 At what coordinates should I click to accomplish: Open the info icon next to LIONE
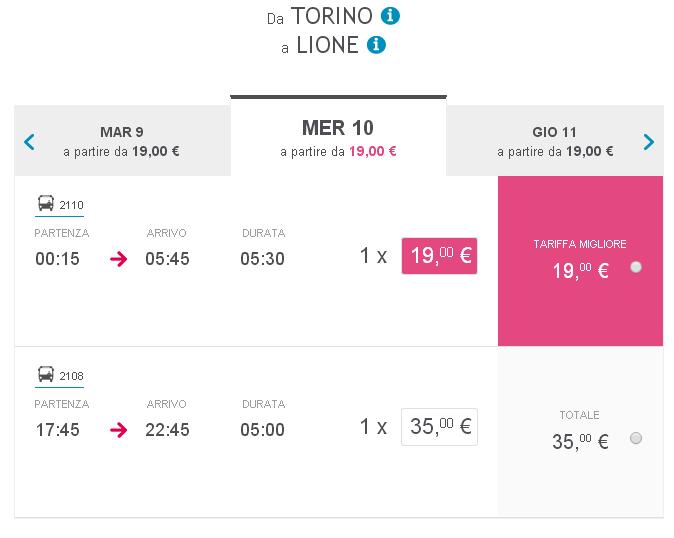click(376, 45)
